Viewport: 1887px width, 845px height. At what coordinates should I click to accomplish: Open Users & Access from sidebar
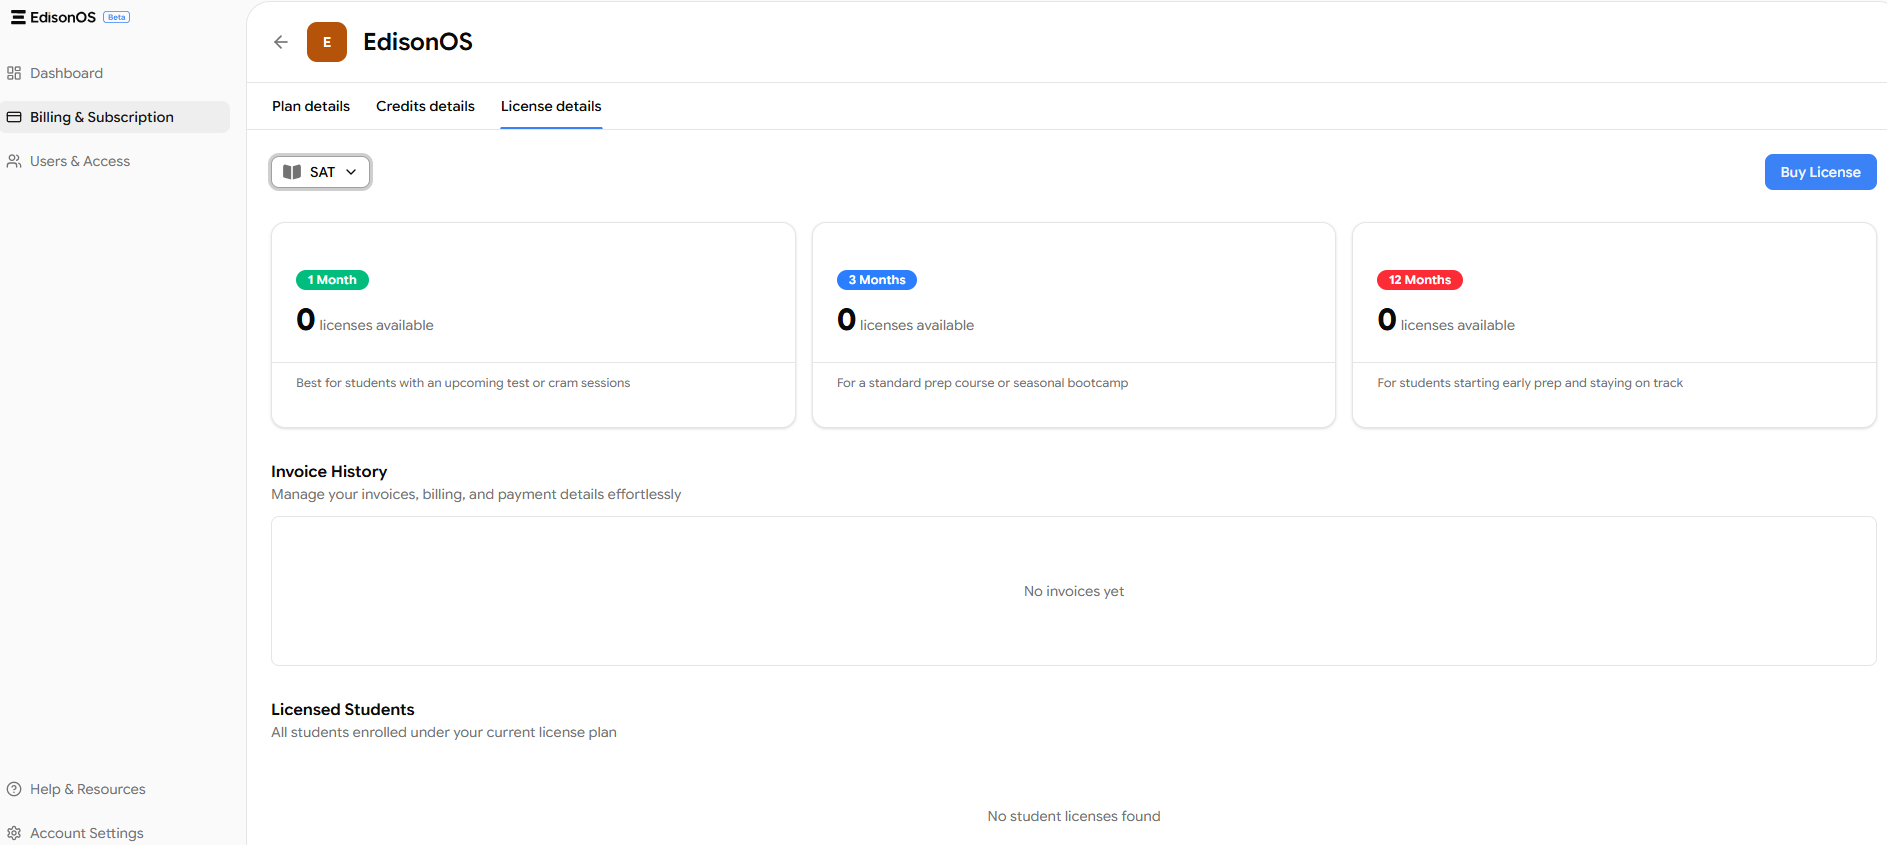click(80, 161)
